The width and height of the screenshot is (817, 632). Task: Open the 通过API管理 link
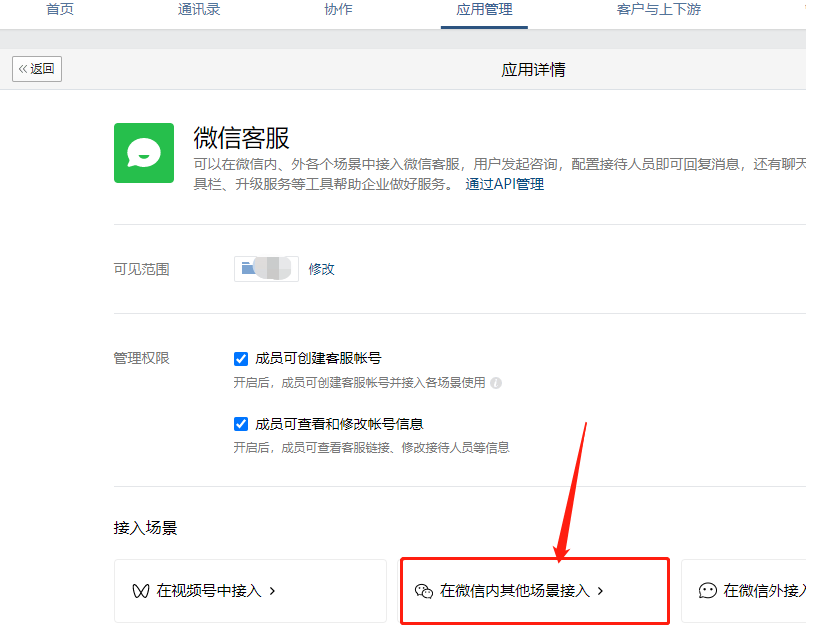click(504, 184)
